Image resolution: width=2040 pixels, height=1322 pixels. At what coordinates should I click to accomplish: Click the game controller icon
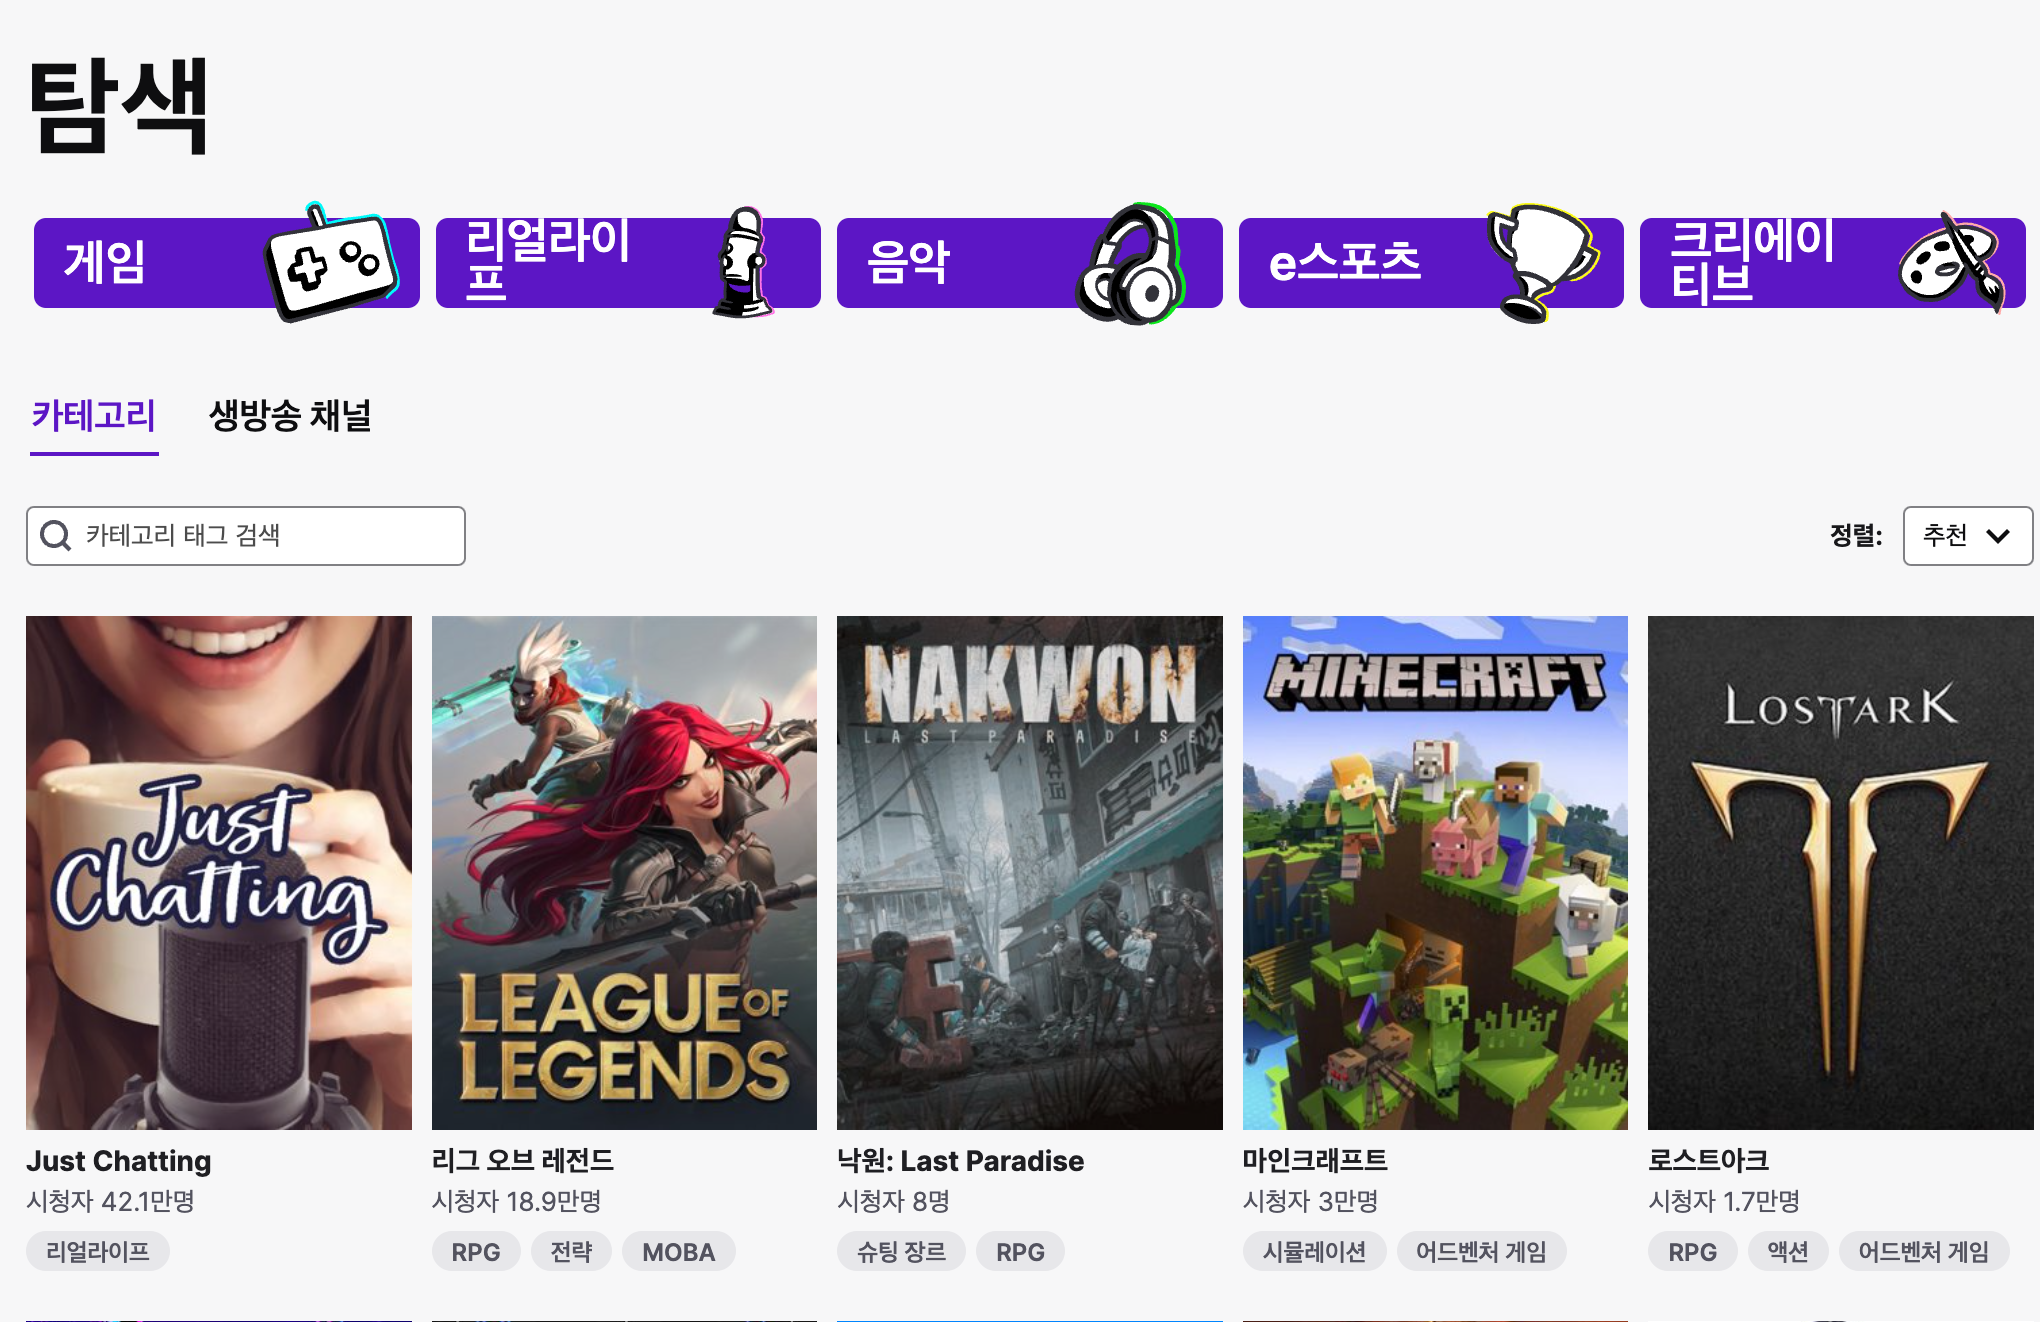click(x=331, y=263)
